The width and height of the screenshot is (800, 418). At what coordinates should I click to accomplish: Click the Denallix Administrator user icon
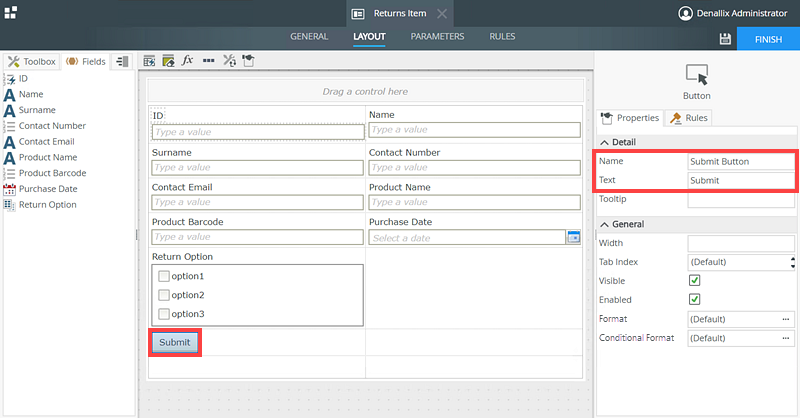click(x=685, y=14)
